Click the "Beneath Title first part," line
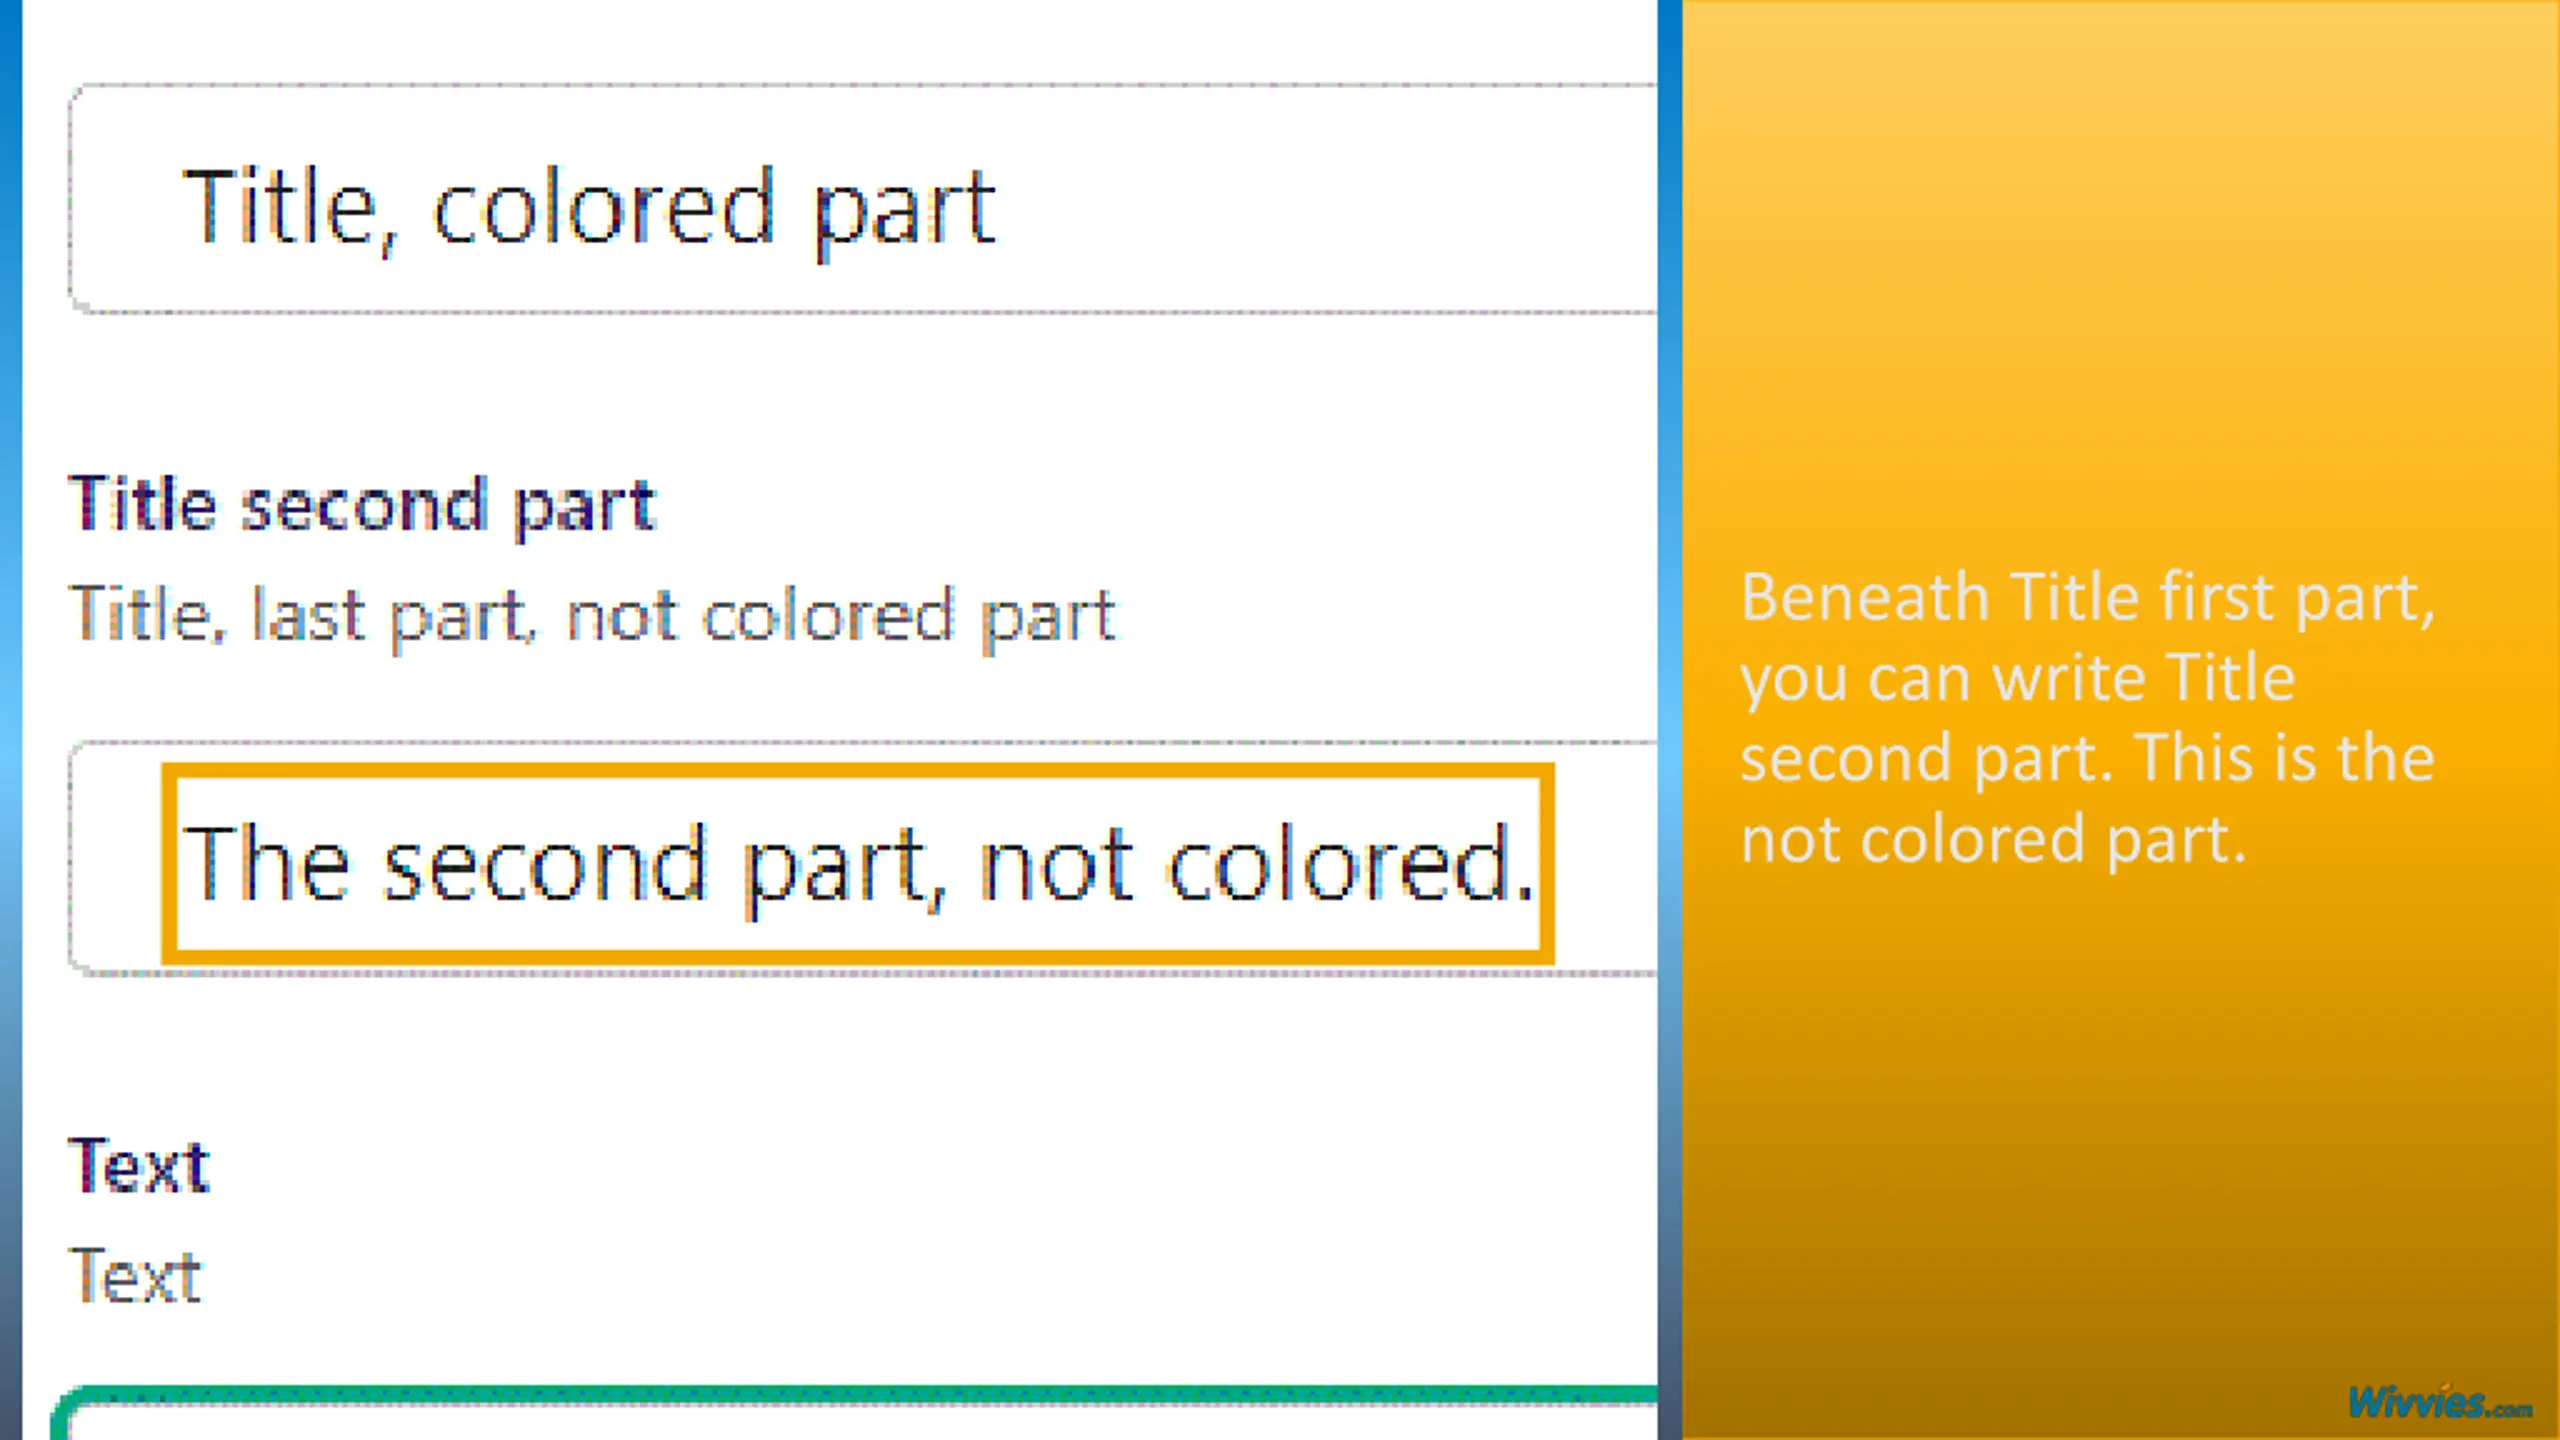The image size is (2560, 1440). click(2087, 598)
